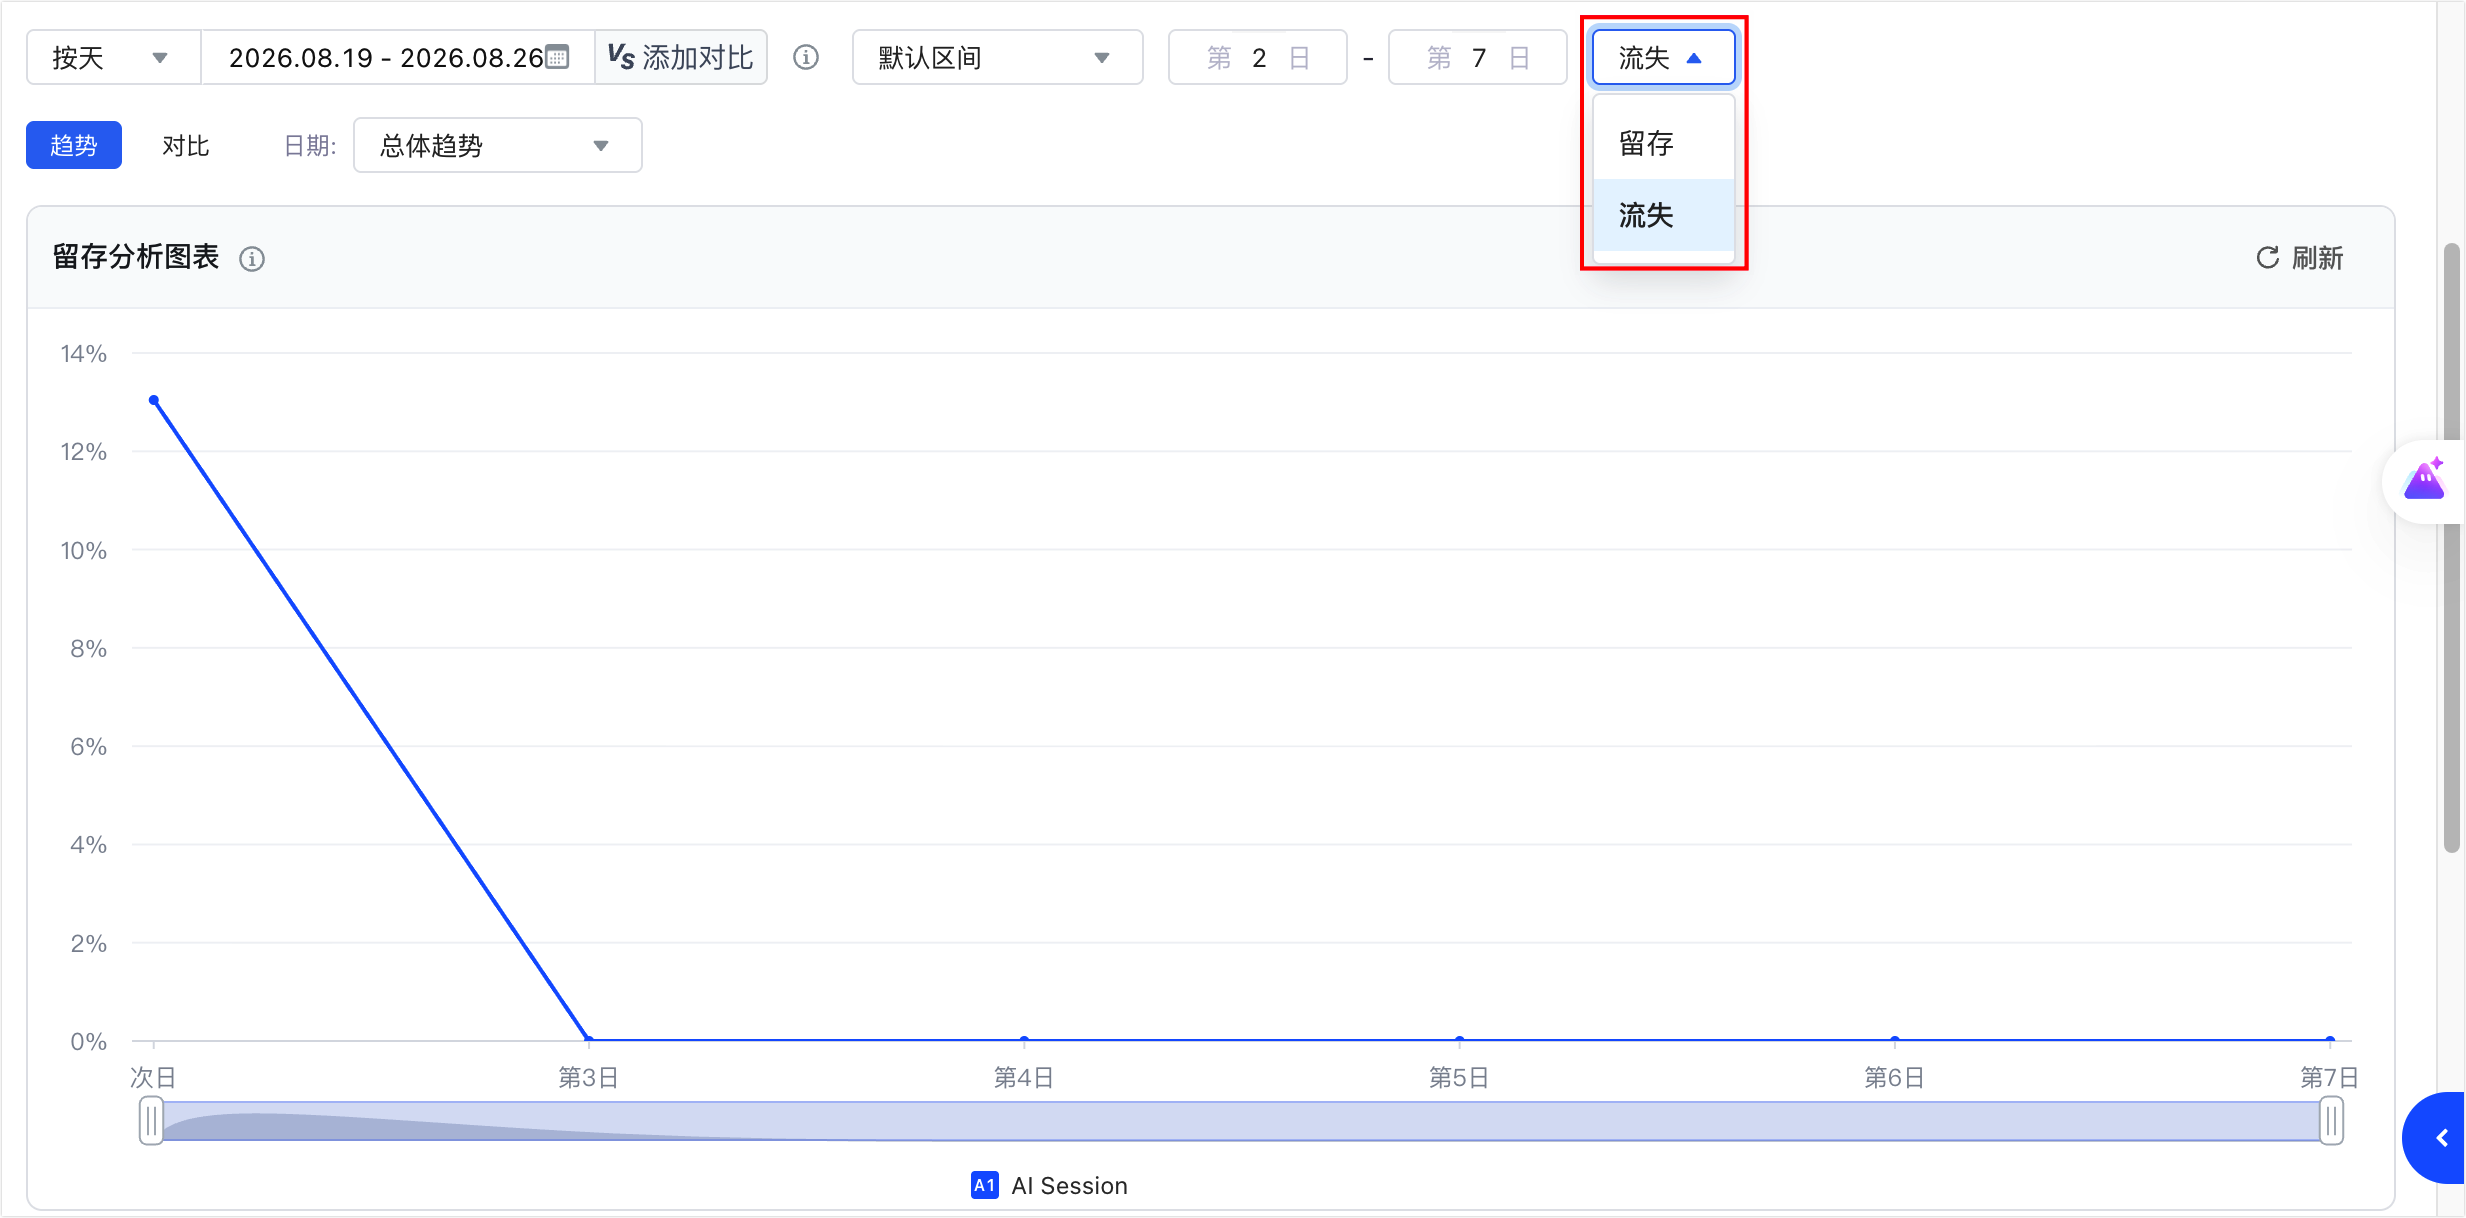Open the calendar icon in date range
The height and width of the screenshot is (1218, 2466).
(557, 57)
